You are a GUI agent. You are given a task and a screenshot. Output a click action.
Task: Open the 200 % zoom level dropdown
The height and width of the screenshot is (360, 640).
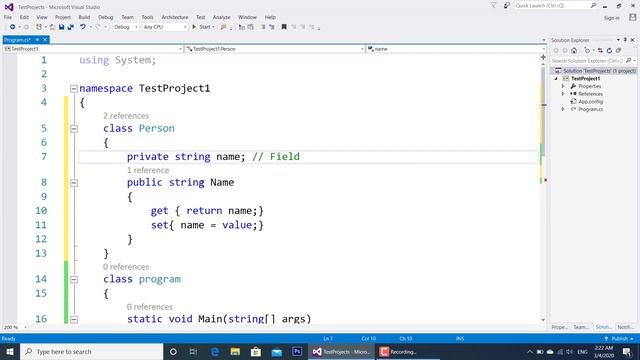pyautogui.click(x=15, y=327)
